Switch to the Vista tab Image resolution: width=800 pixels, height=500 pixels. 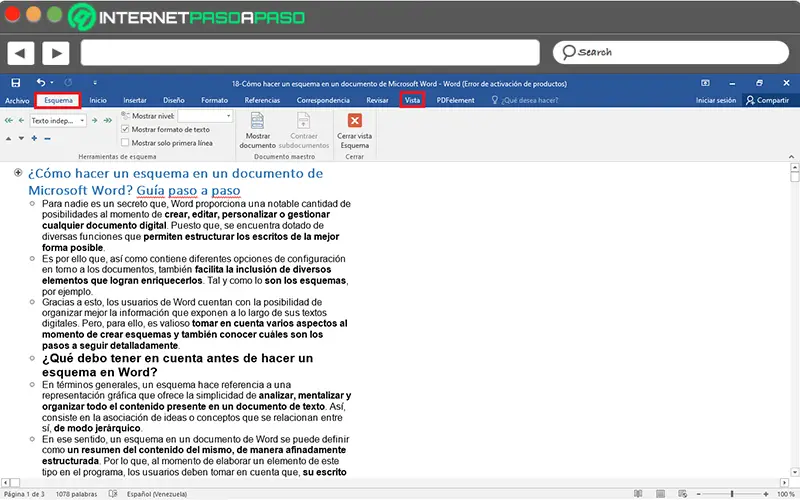click(x=412, y=101)
